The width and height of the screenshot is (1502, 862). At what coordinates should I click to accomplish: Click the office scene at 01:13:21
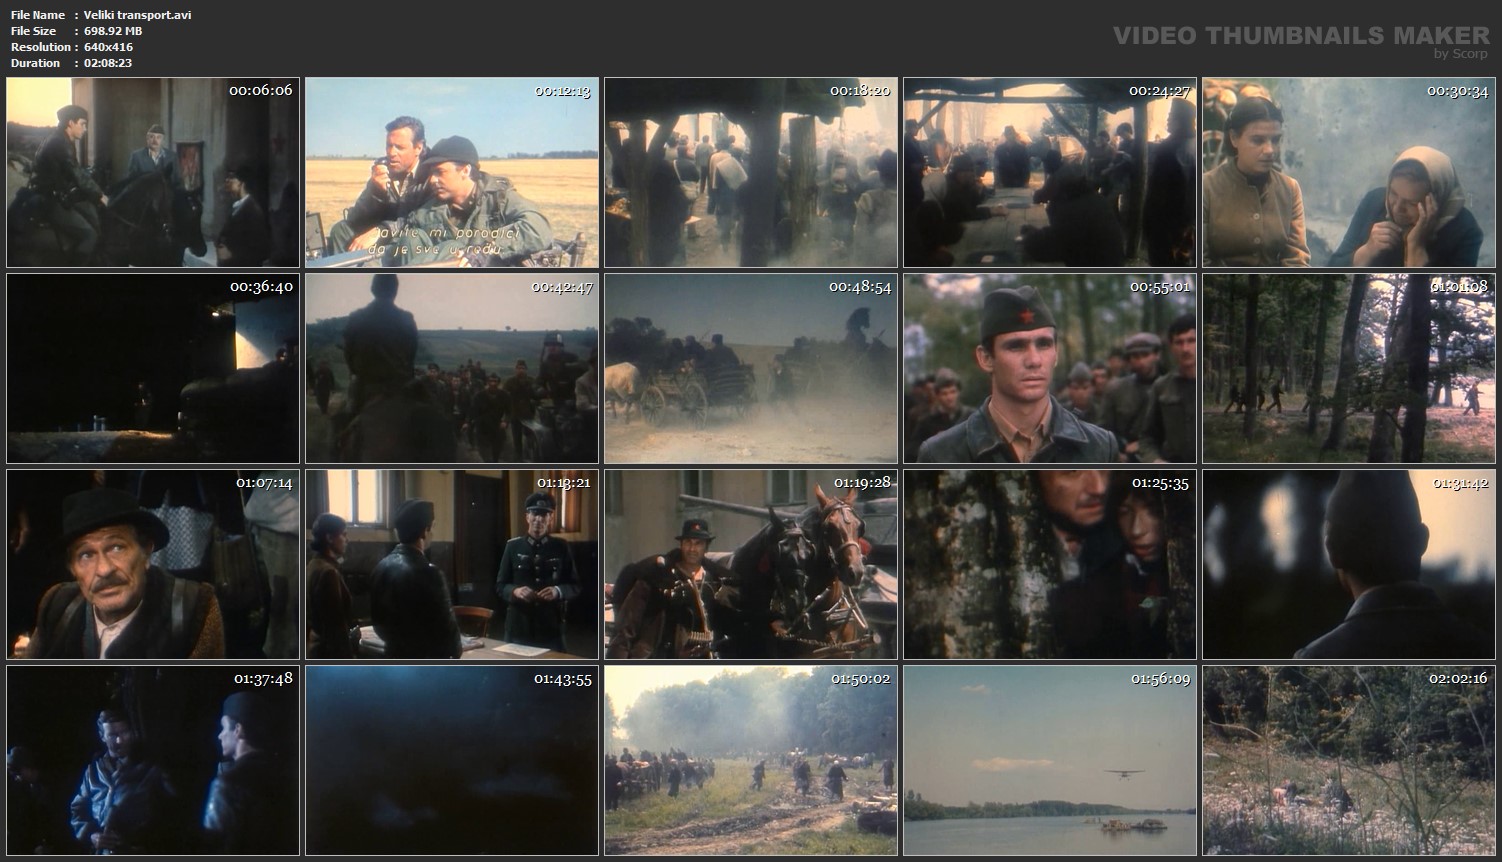click(x=452, y=564)
